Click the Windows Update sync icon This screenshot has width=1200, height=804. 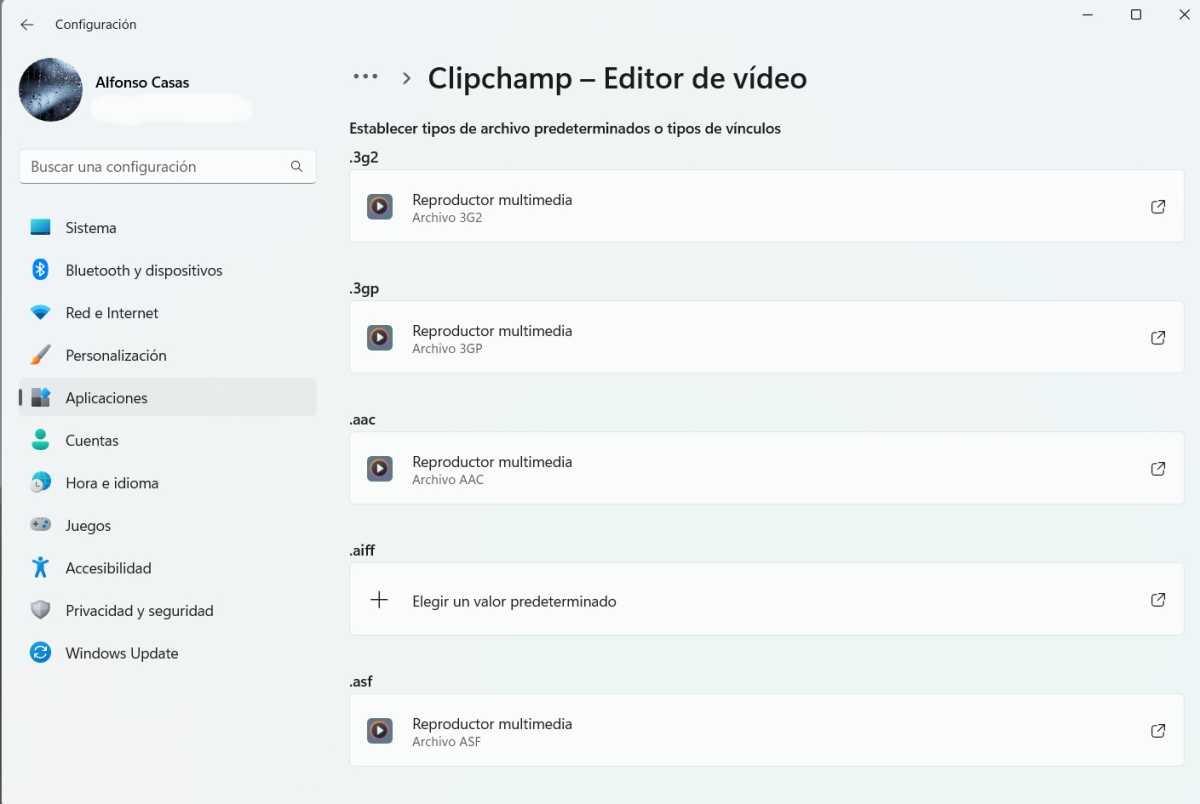(x=40, y=653)
